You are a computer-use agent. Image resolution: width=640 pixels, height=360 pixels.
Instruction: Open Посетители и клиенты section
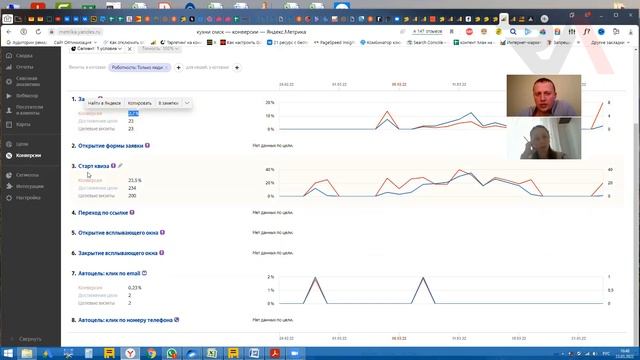(x=29, y=110)
